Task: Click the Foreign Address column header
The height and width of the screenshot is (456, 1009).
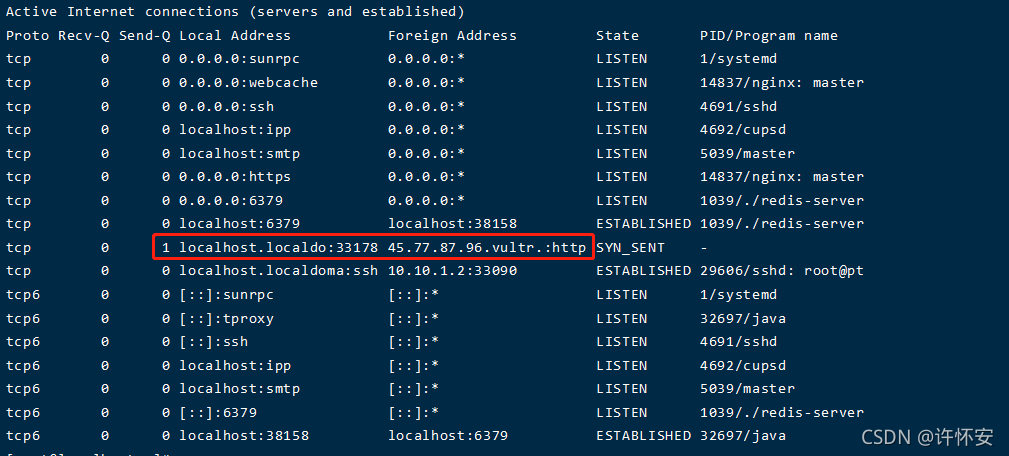Action: [452, 35]
